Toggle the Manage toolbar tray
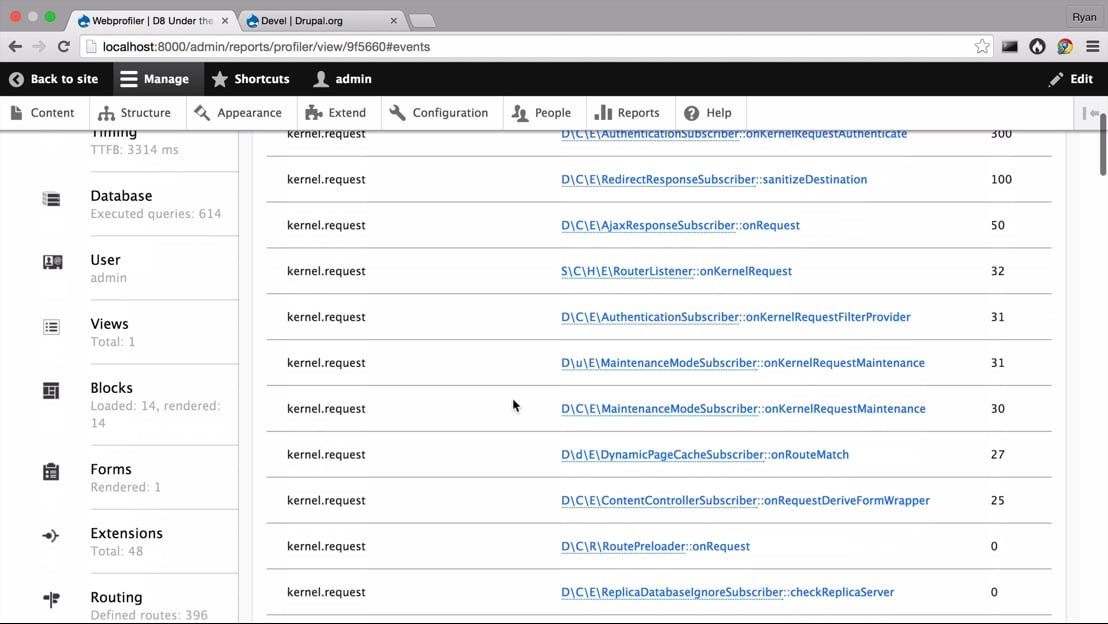 pyautogui.click(x=154, y=79)
